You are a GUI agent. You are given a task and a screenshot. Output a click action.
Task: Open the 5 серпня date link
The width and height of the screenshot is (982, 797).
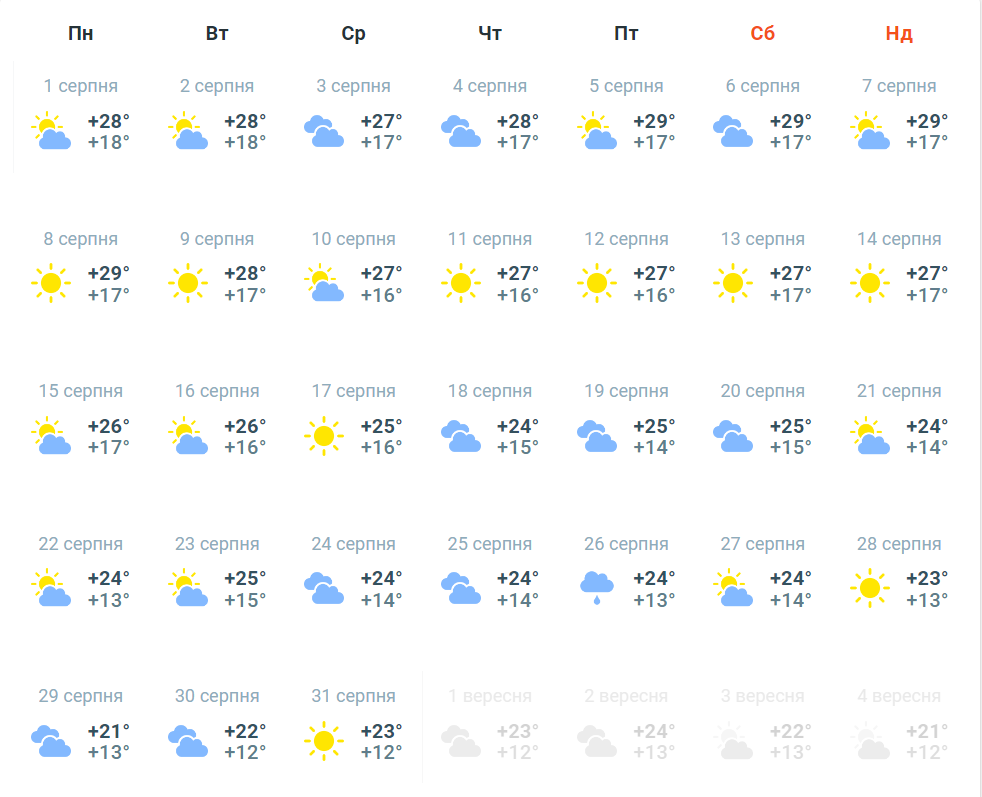[x=626, y=86]
